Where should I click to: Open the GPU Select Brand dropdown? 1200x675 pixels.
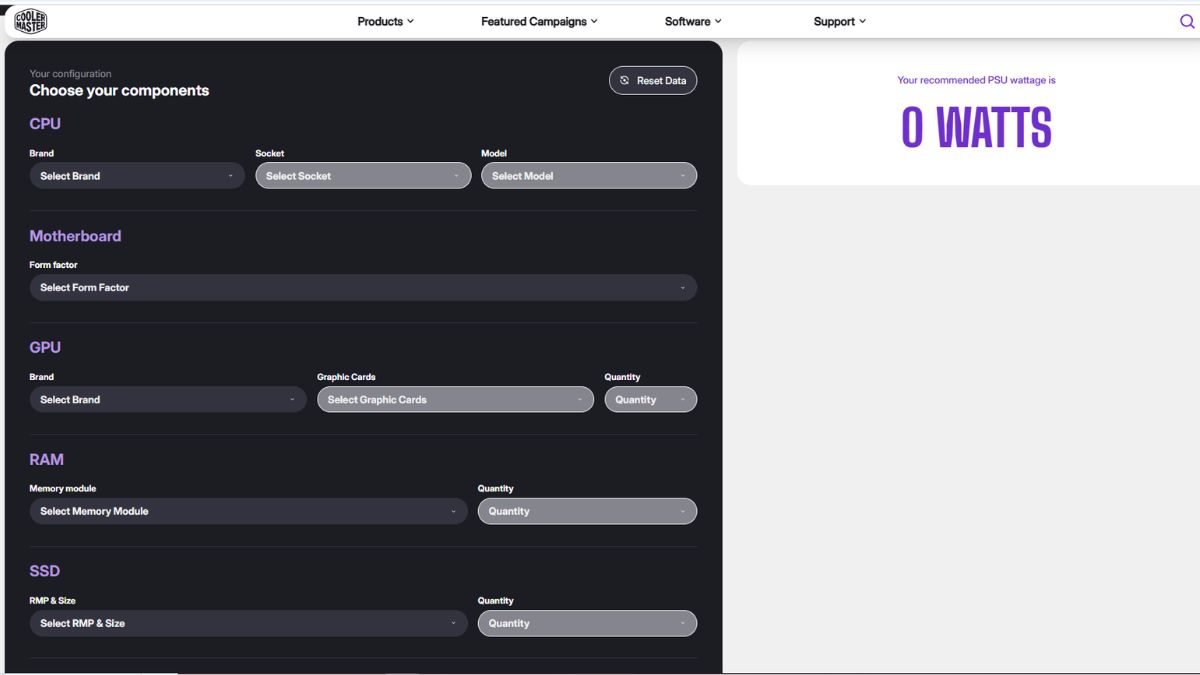pos(168,400)
